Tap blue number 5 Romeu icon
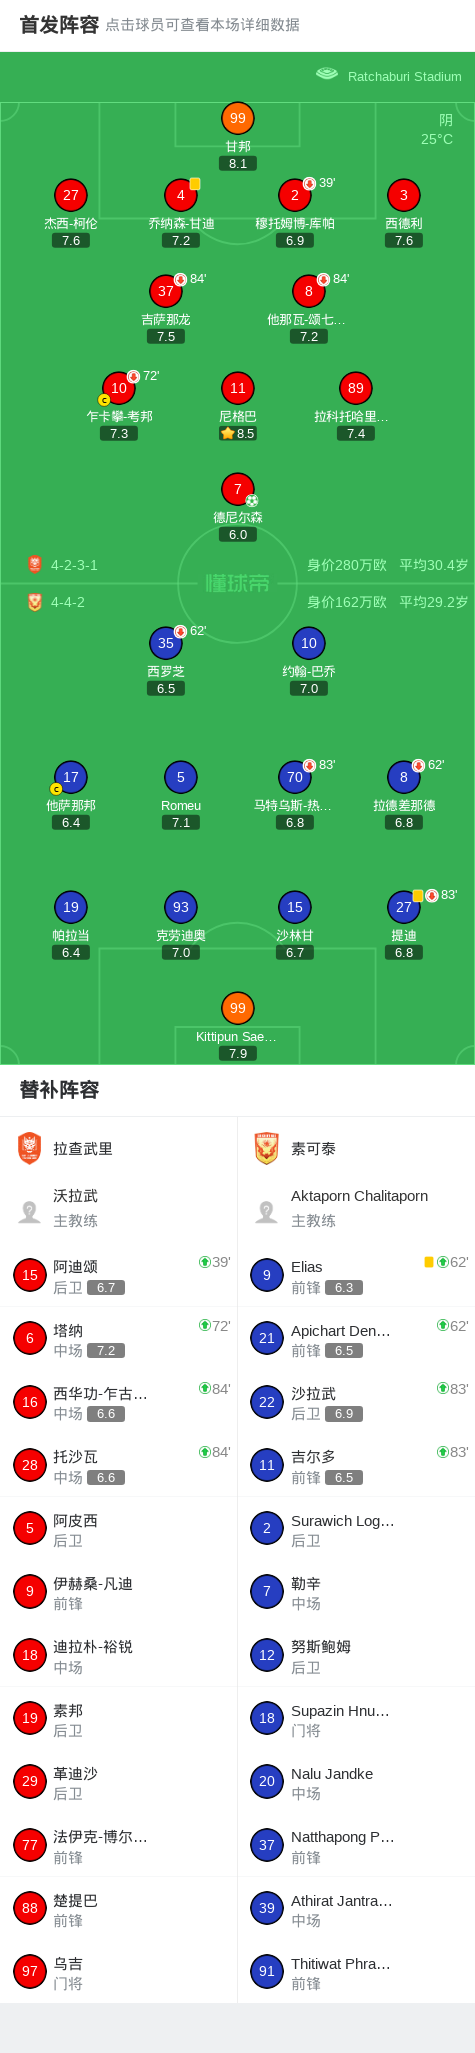Viewport: 475px width, 2053px height. 181,777
